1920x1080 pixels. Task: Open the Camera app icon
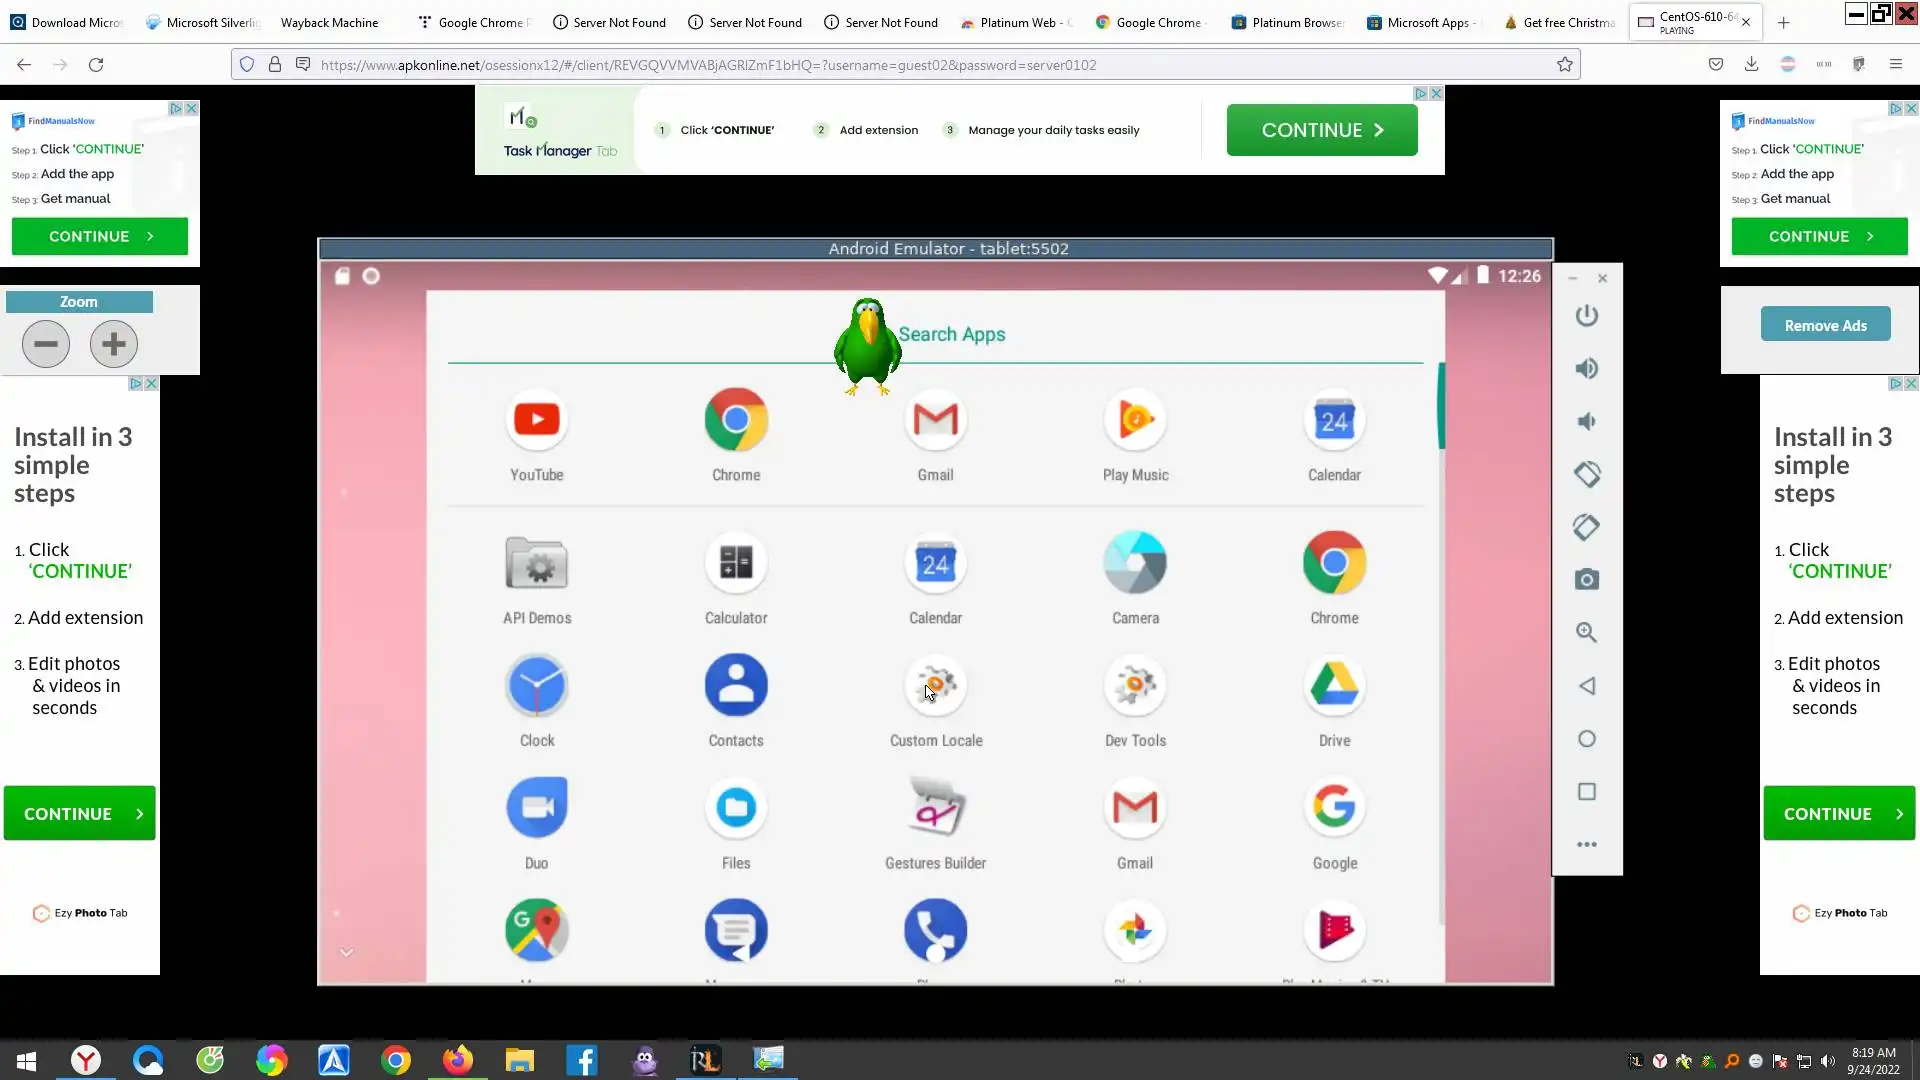1135,563
